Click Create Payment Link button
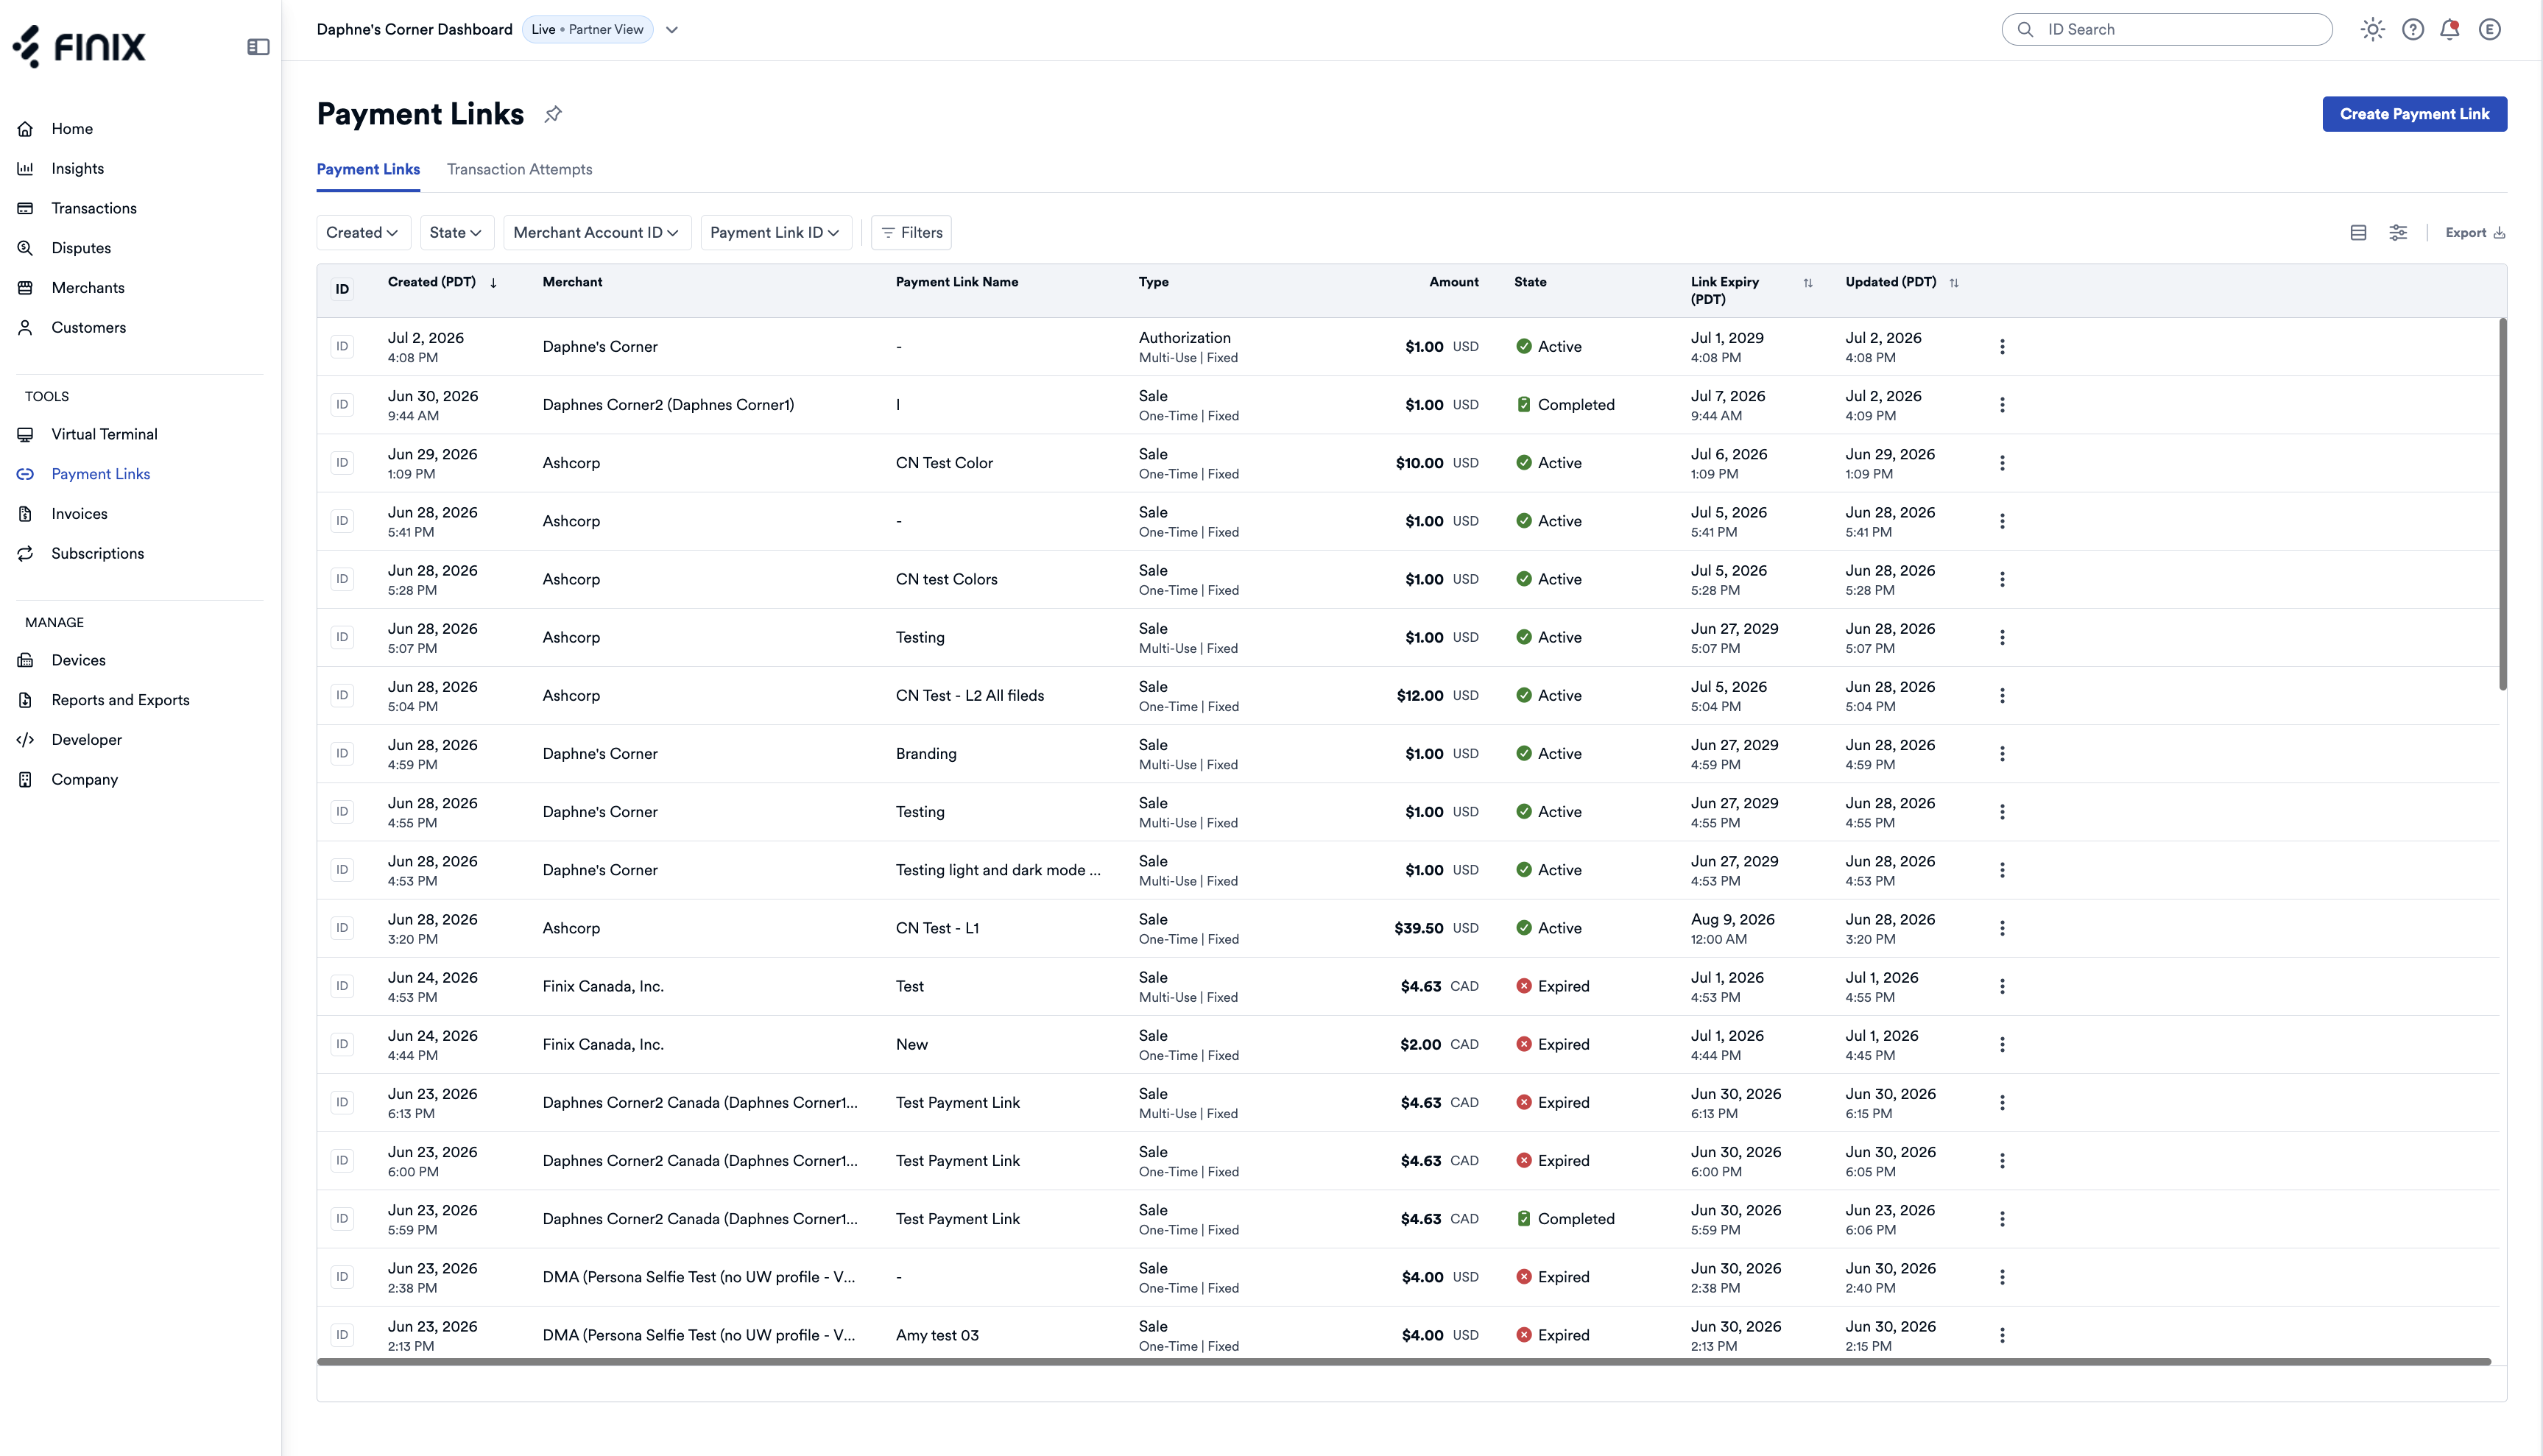 point(2414,114)
